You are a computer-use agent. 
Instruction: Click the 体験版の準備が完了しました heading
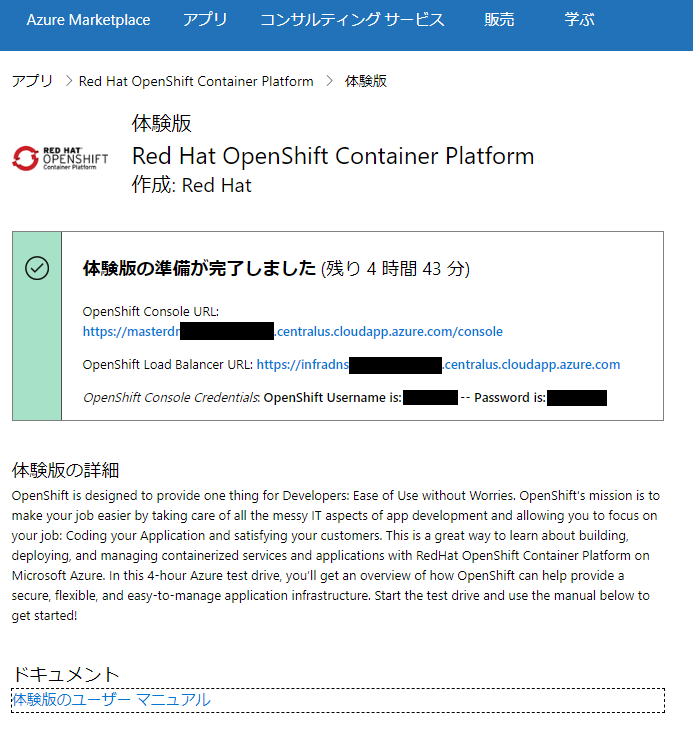point(199,268)
